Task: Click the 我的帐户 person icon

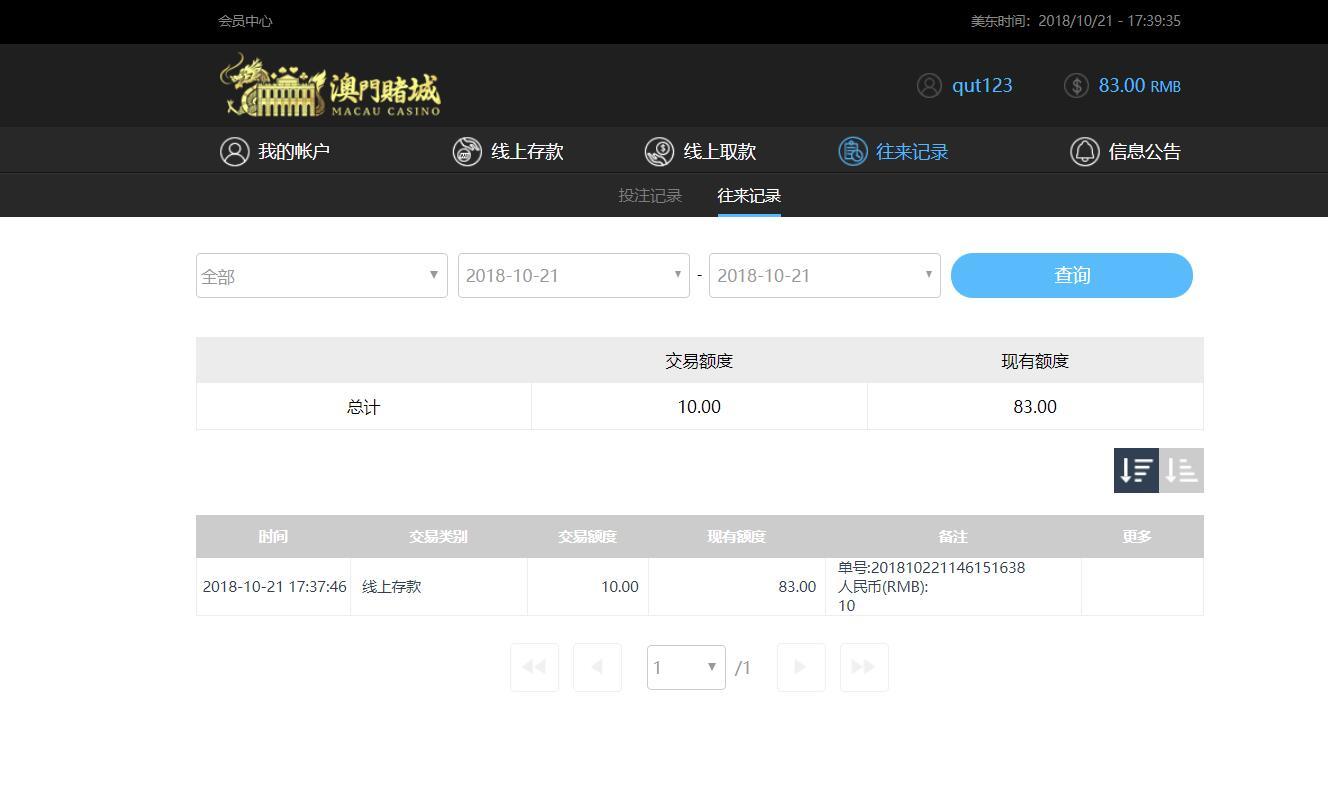Action: [x=235, y=152]
